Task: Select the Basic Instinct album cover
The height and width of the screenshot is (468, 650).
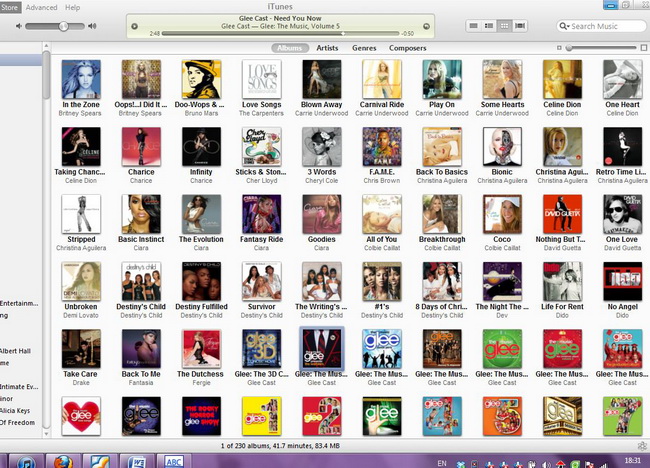Action: pos(141,214)
